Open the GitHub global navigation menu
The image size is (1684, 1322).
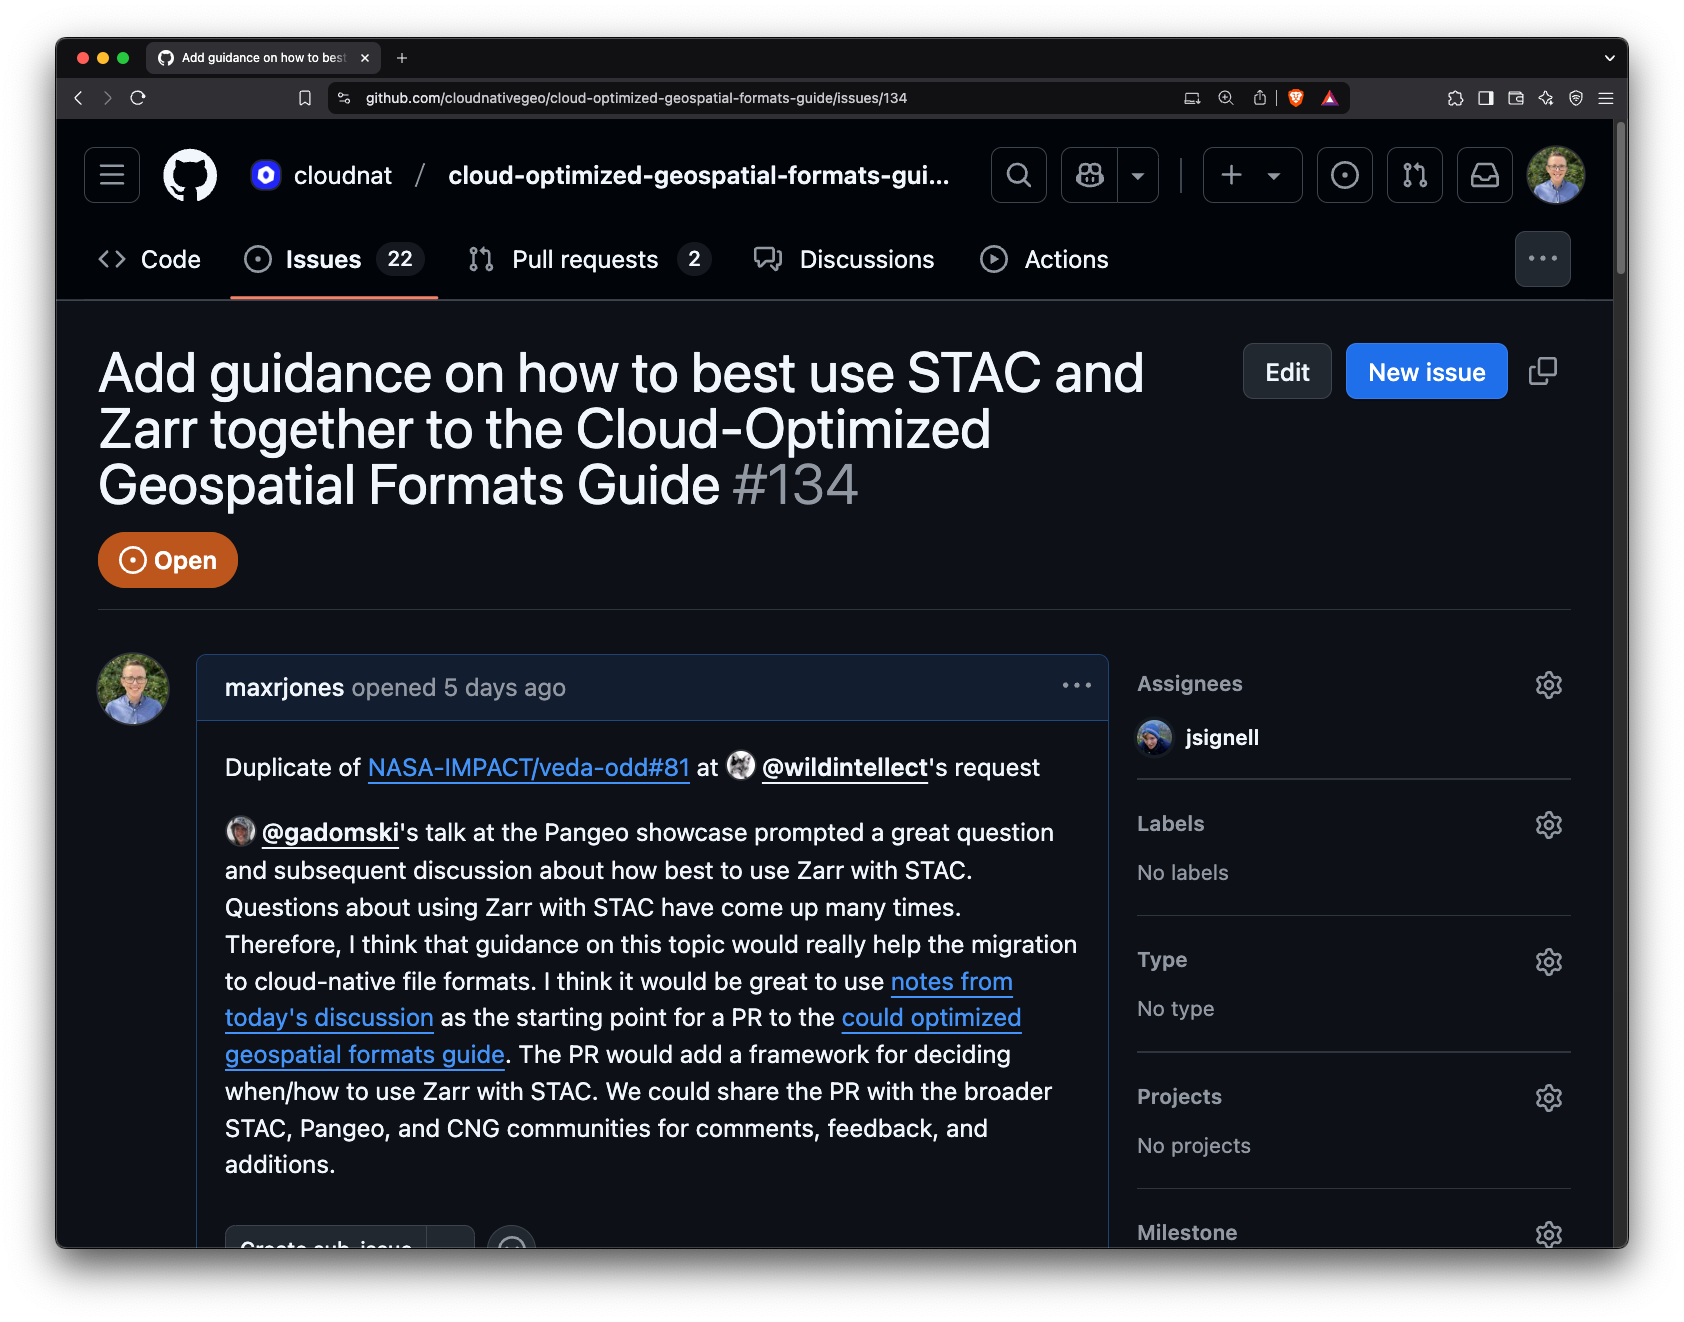[x=111, y=175]
